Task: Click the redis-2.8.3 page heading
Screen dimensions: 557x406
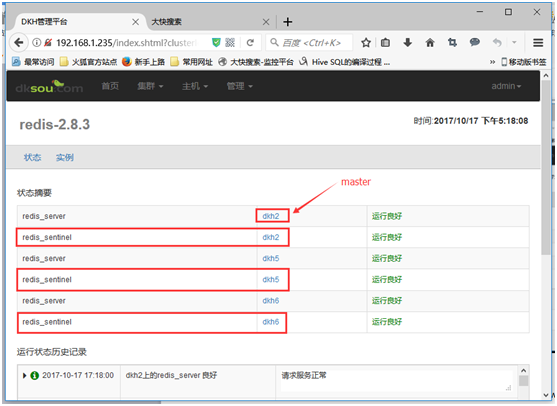Action: 55,125
